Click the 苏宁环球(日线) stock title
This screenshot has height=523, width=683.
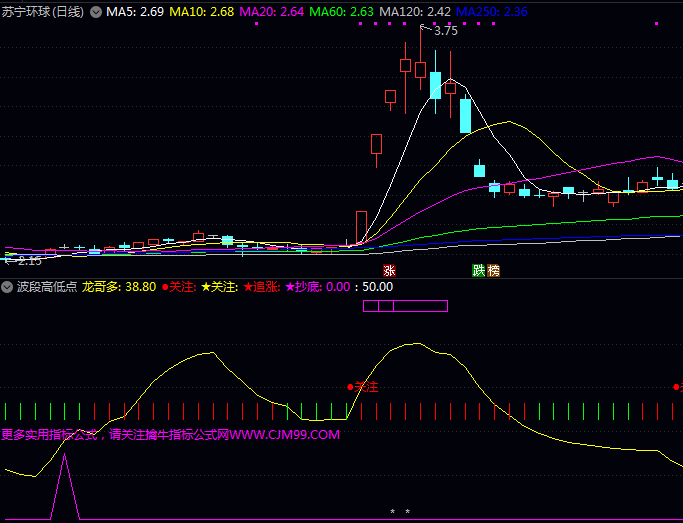click(43, 12)
